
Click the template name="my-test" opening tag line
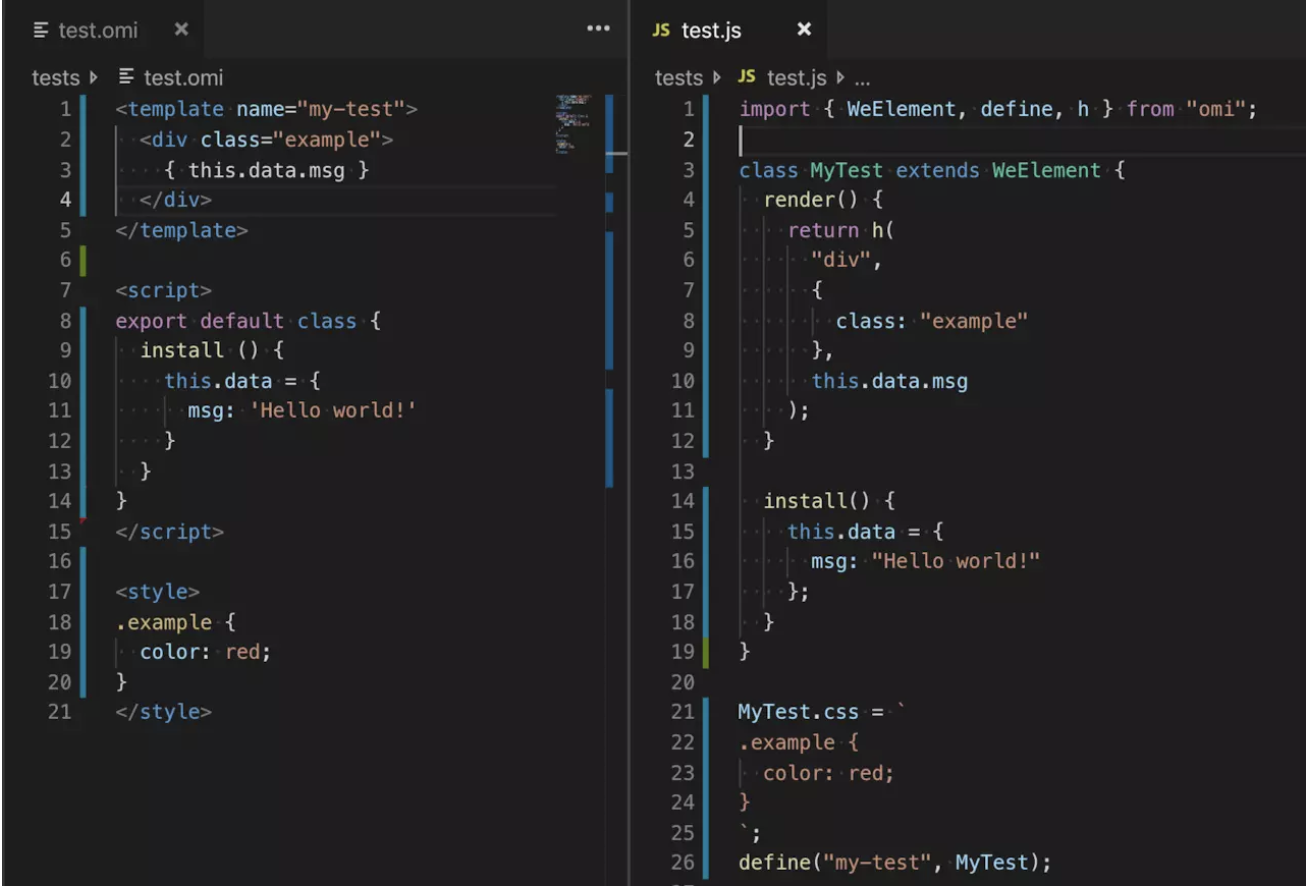point(266,109)
